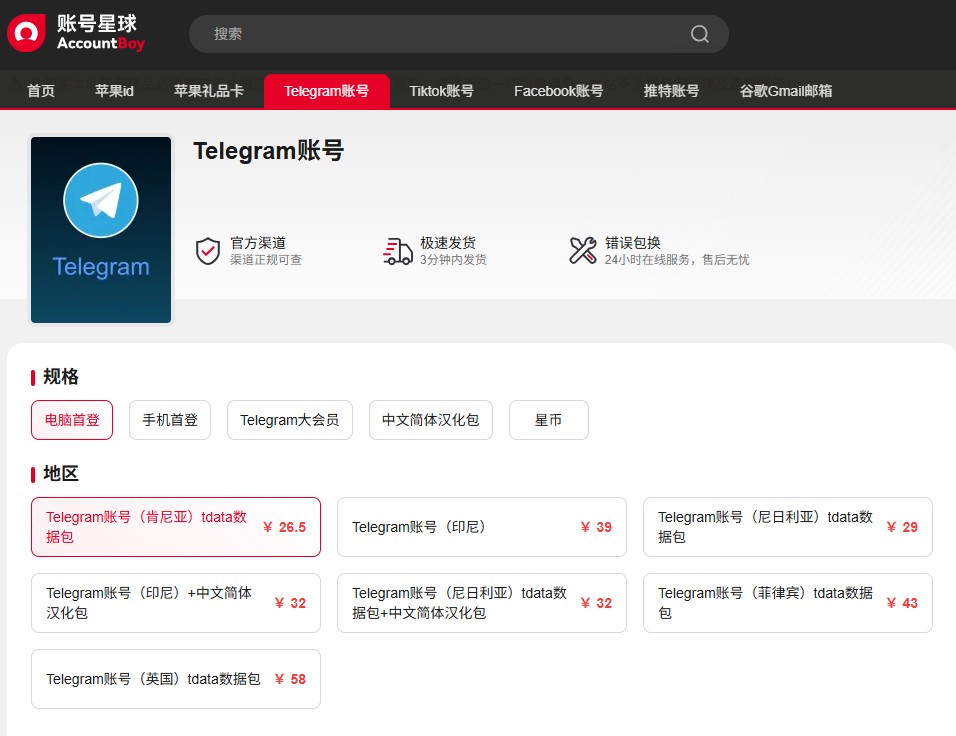Open the 苹果id navigation tab

(114, 91)
